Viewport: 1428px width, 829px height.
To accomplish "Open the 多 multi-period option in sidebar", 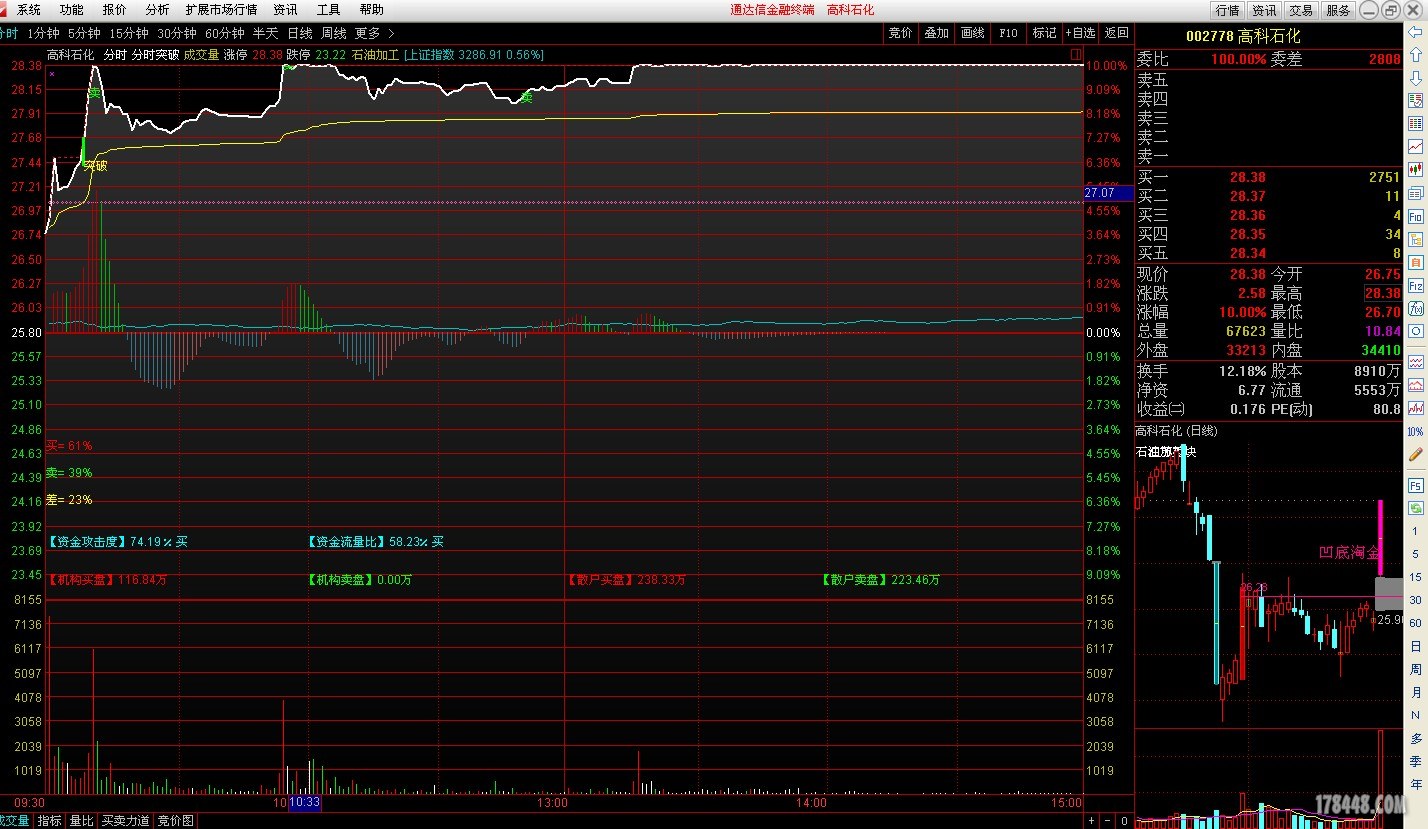I will point(1415,738).
